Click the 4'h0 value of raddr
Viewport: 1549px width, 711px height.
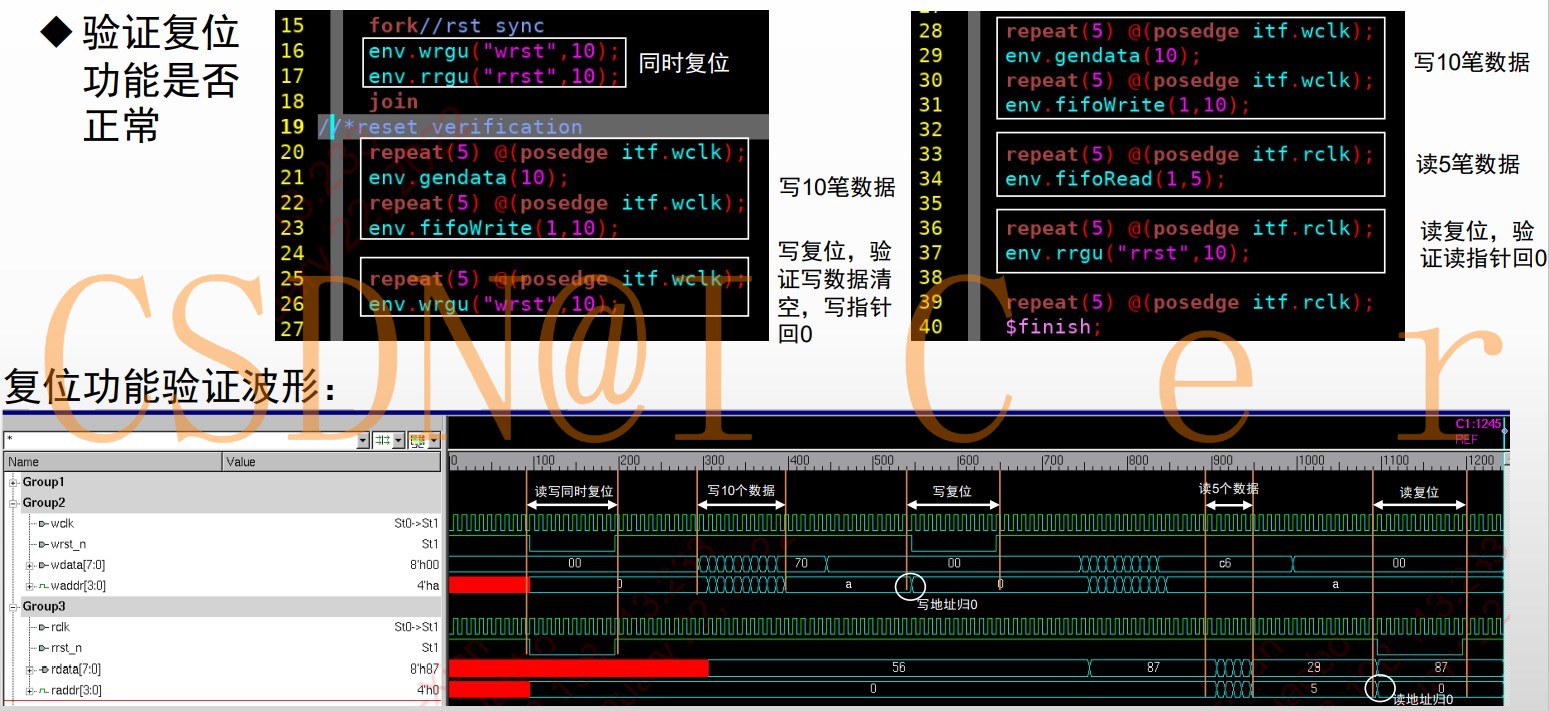(428, 690)
